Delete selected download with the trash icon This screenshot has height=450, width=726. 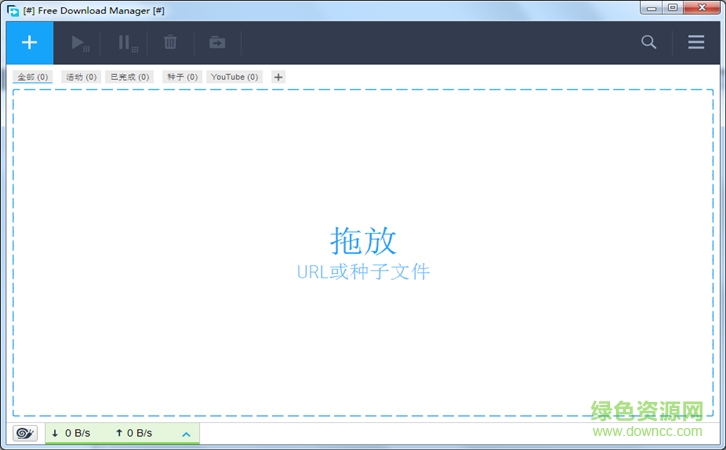(x=170, y=42)
